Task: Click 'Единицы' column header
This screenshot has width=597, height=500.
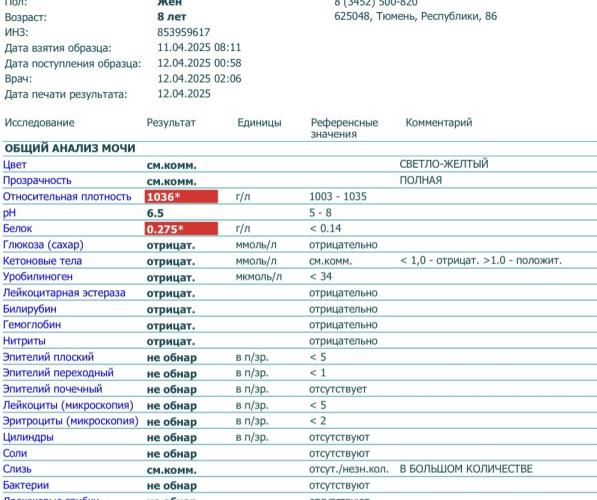Action: (259, 123)
